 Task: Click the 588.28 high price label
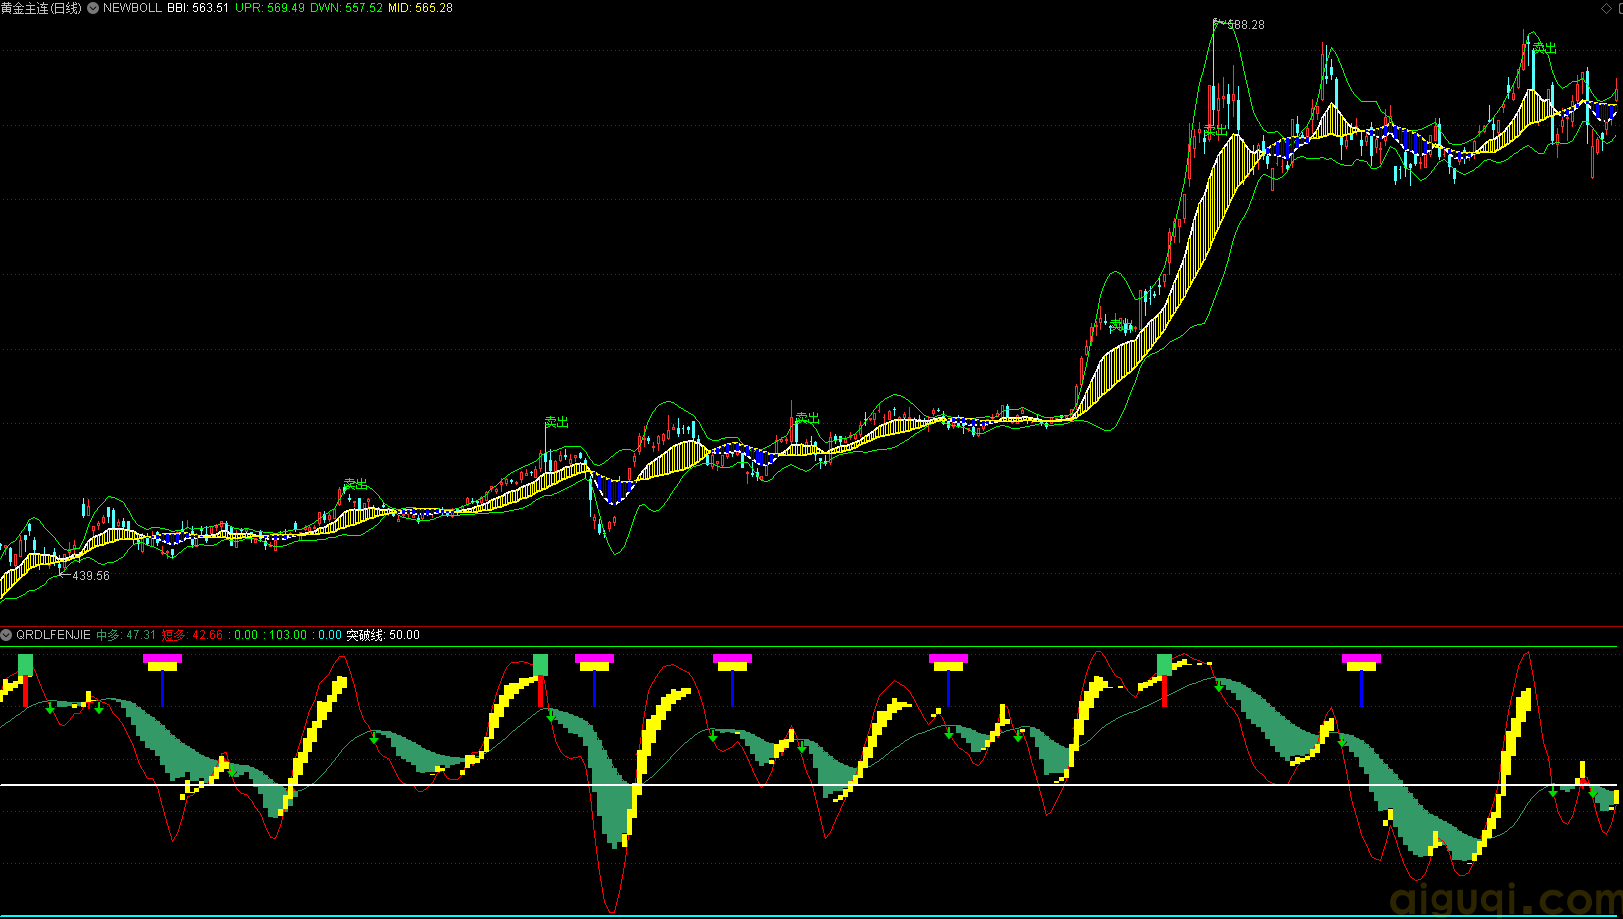point(1246,25)
